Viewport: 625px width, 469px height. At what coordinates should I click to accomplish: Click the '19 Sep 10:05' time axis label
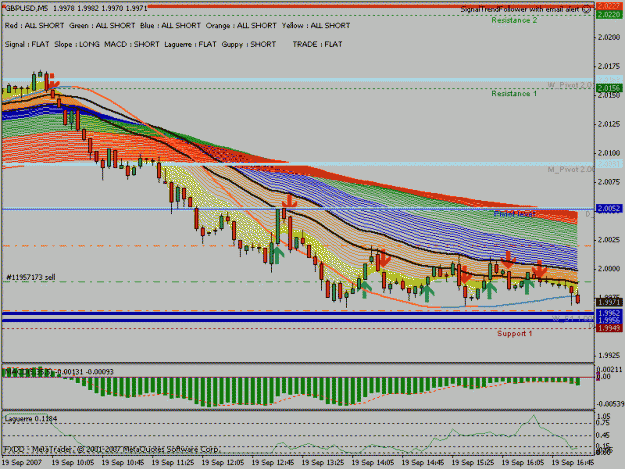pos(73,463)
